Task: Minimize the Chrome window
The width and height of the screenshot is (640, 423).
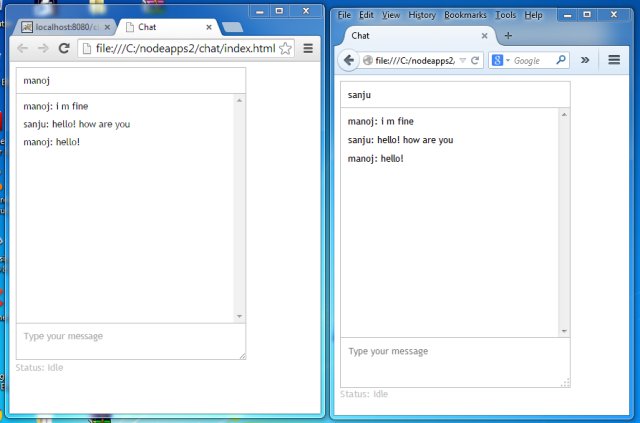Action: pyautogui.click(x=259, y=11)
